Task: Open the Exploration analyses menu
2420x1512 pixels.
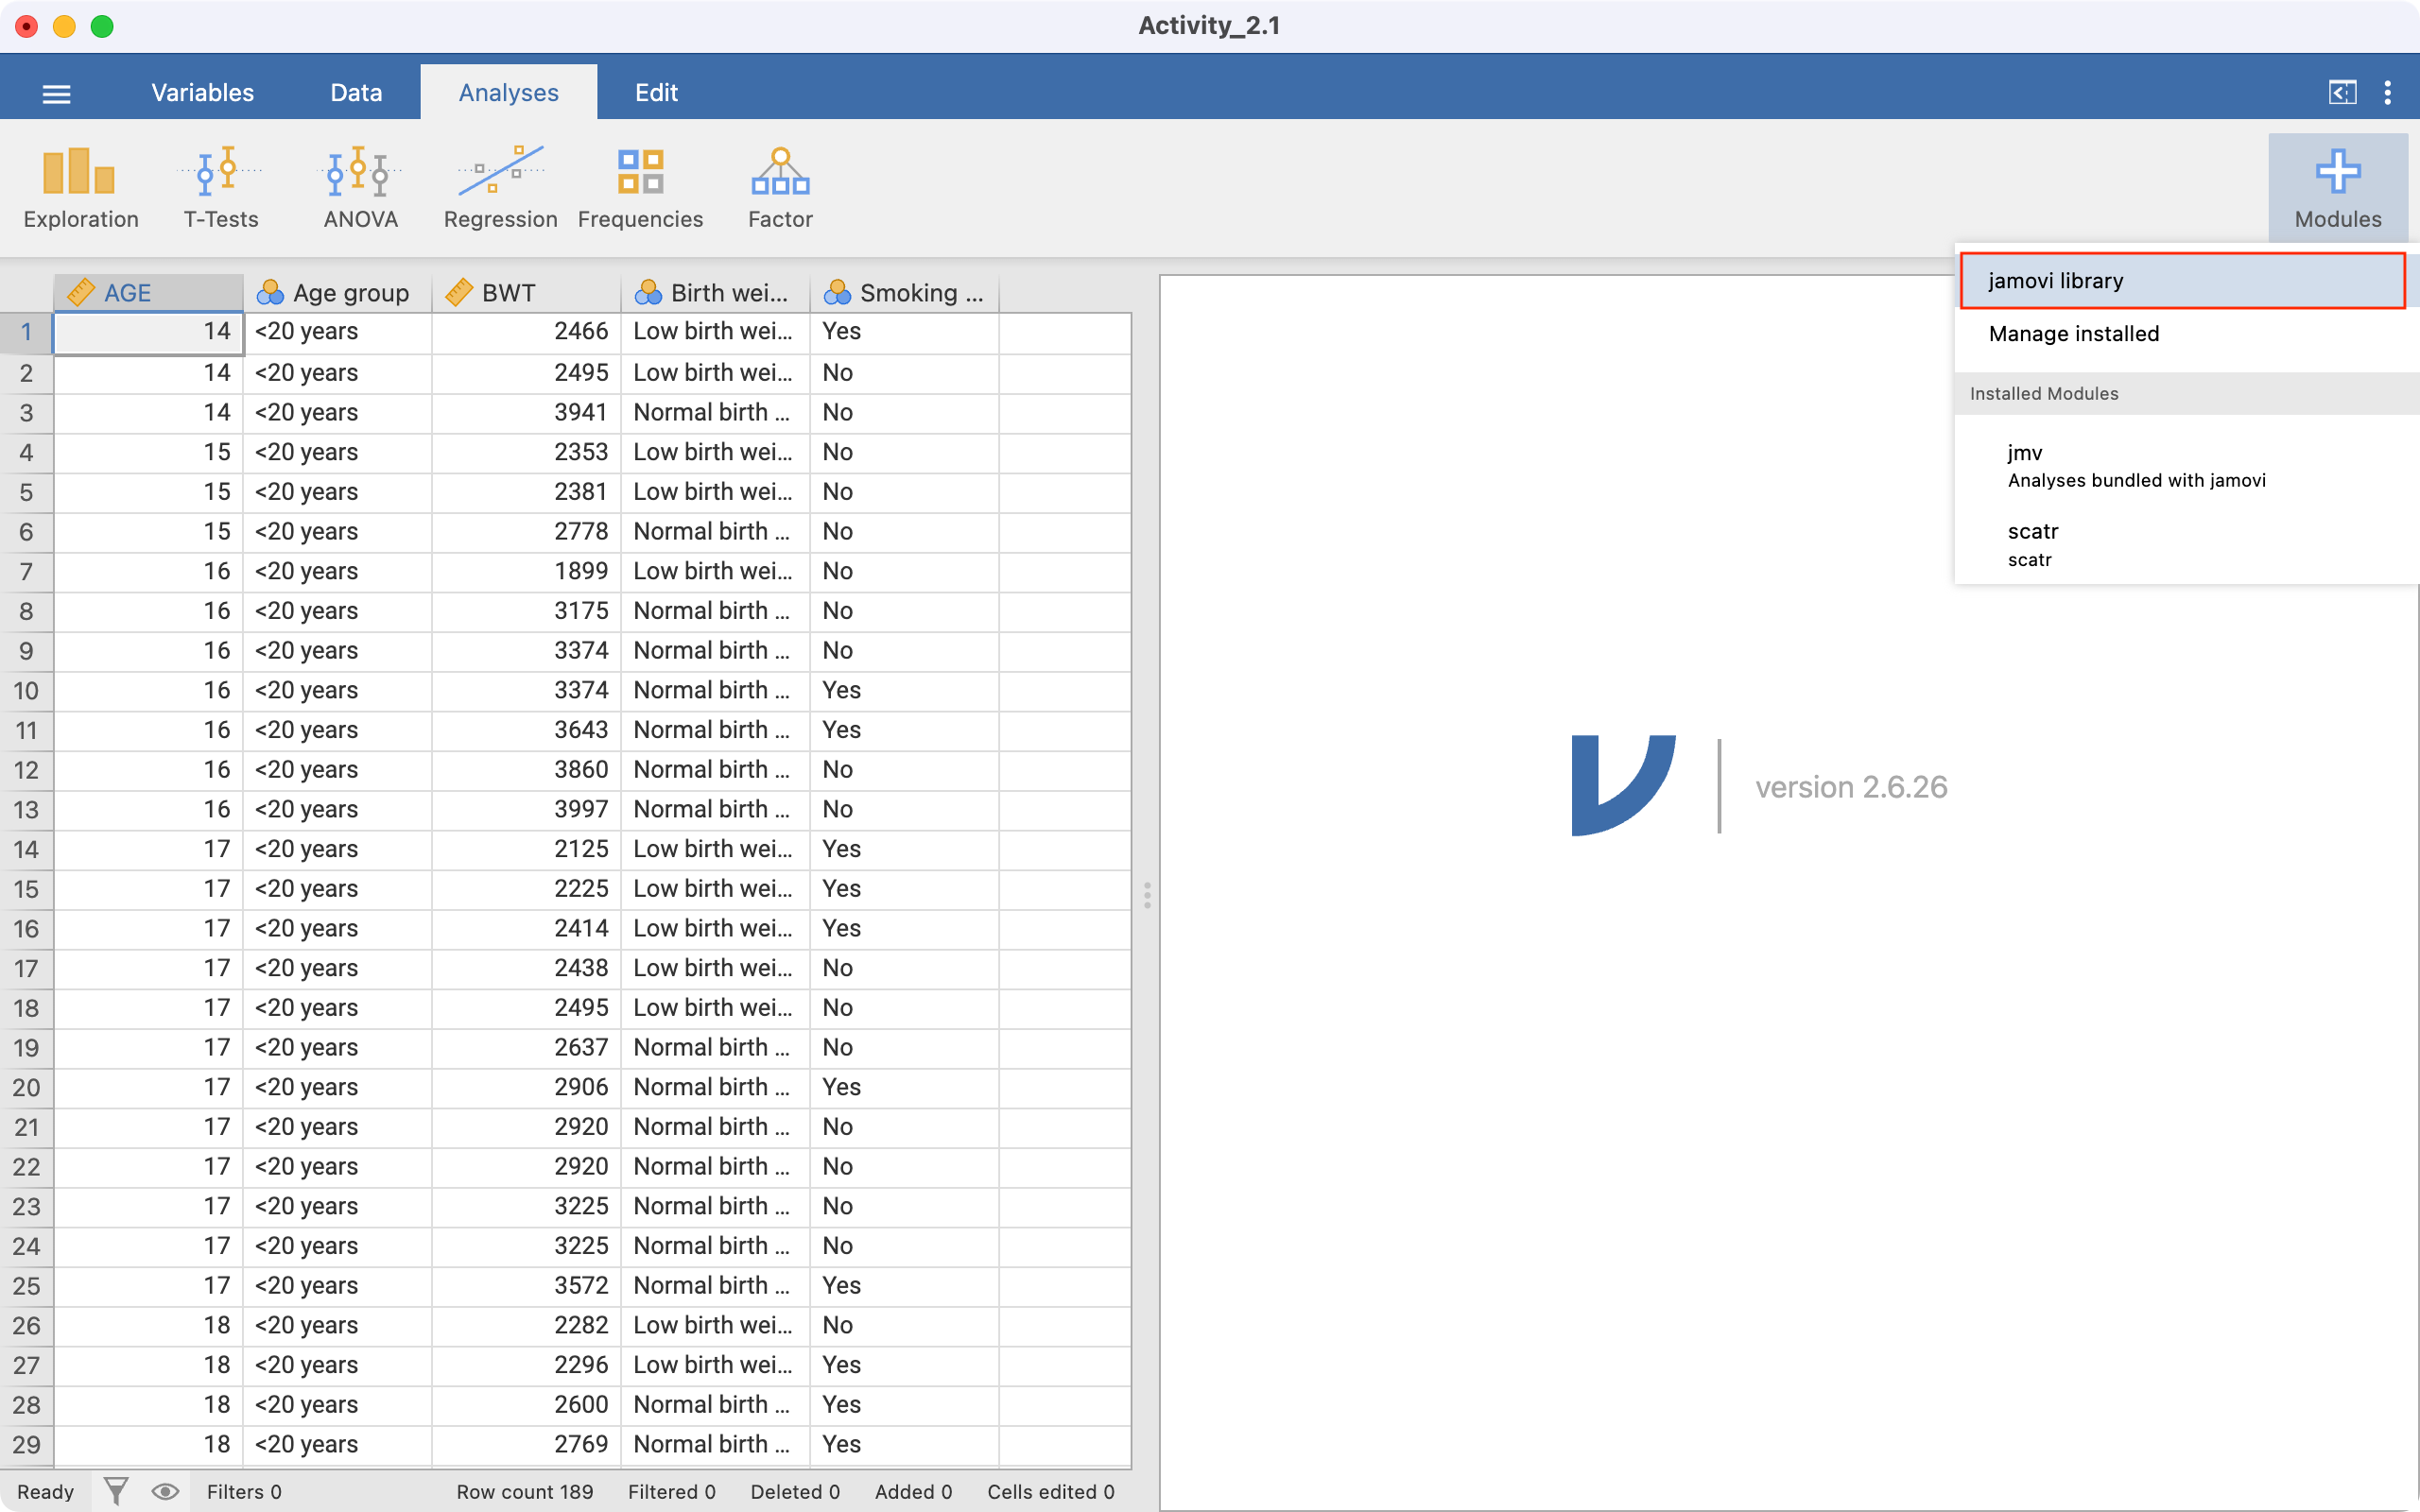Action: 80,188
